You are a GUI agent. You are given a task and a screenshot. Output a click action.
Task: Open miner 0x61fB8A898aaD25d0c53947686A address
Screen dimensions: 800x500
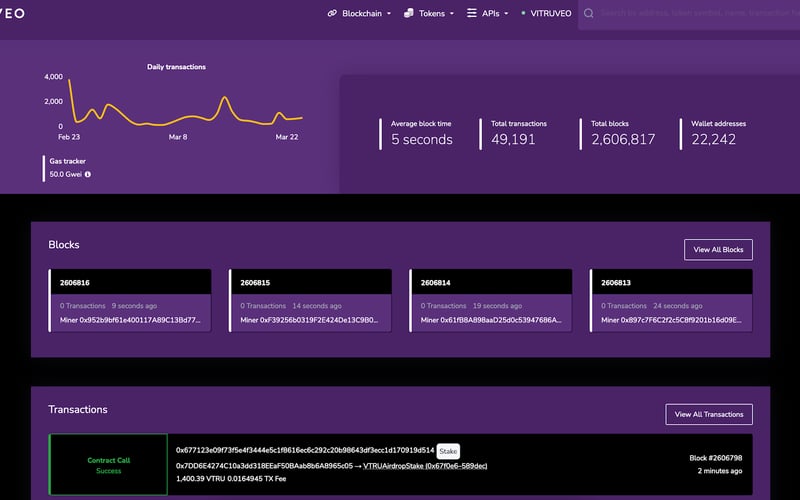[501, 320]
